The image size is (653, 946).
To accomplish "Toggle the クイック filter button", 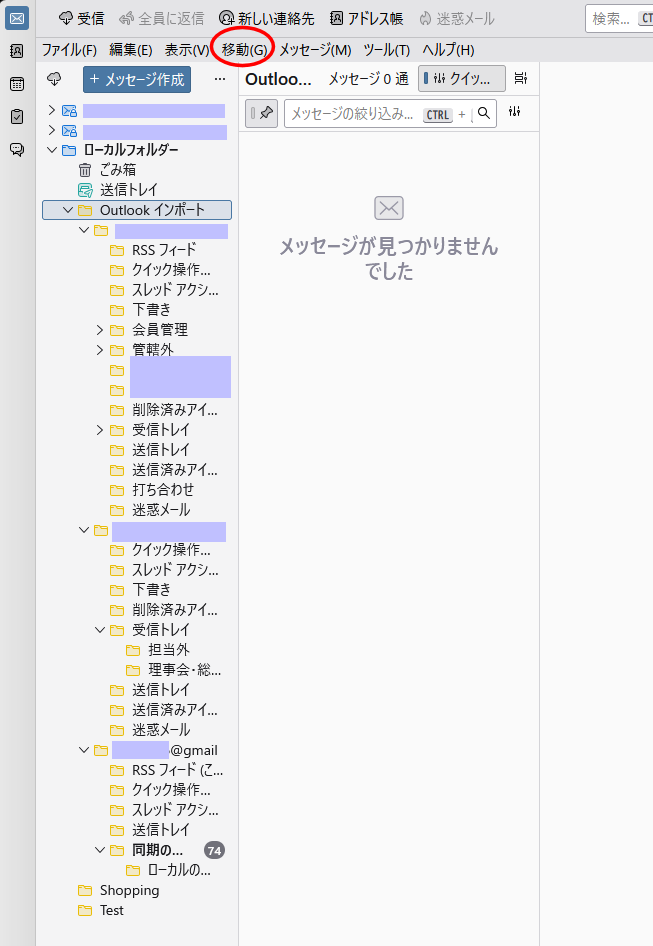I will pos(462,79).
